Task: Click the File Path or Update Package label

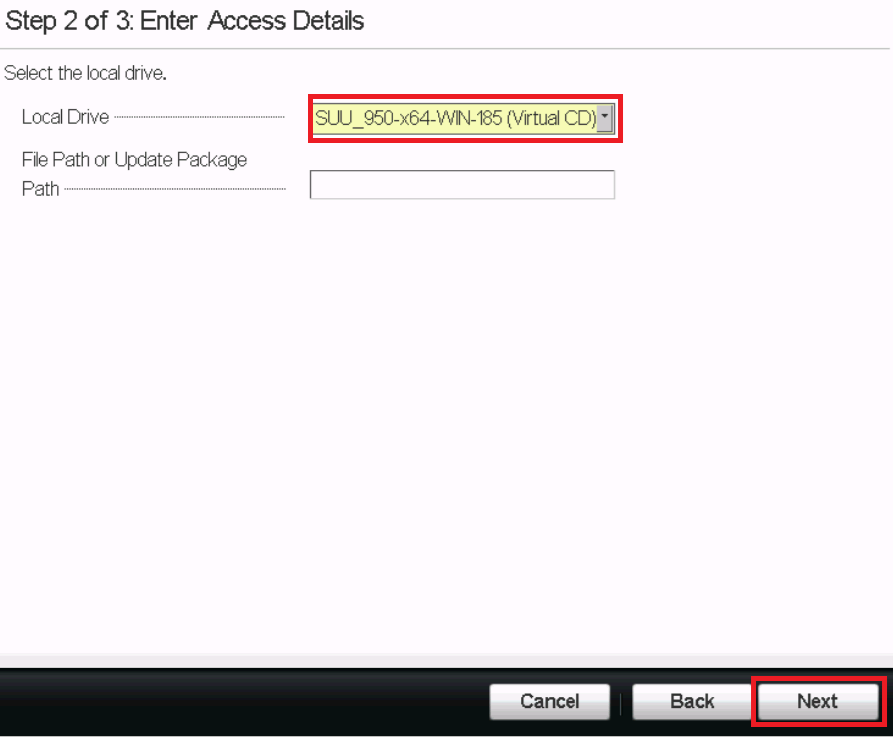Action: point(134,159)
